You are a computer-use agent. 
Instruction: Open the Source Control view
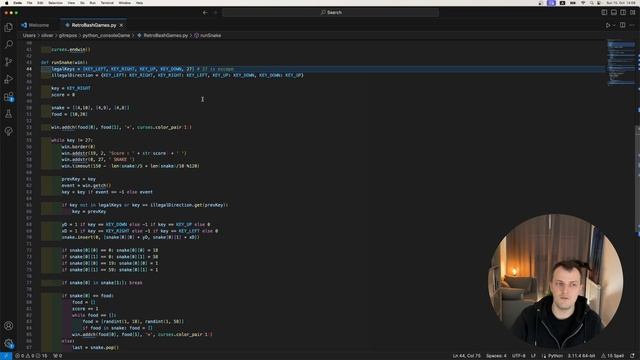tap(9, 62)
